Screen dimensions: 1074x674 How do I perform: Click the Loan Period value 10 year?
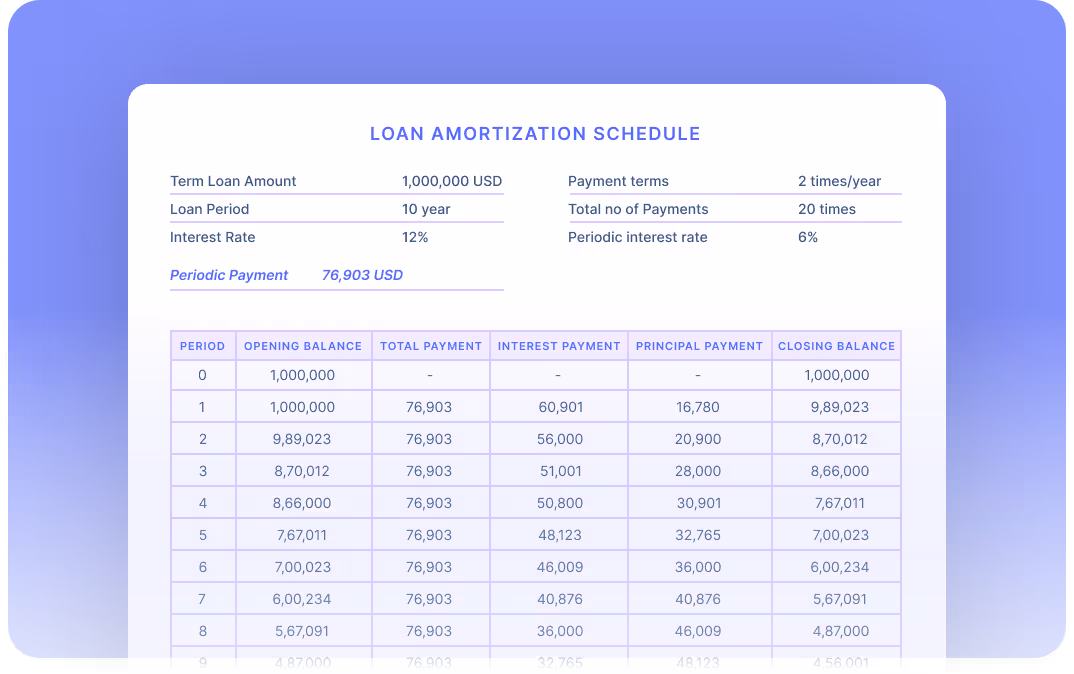426,209
